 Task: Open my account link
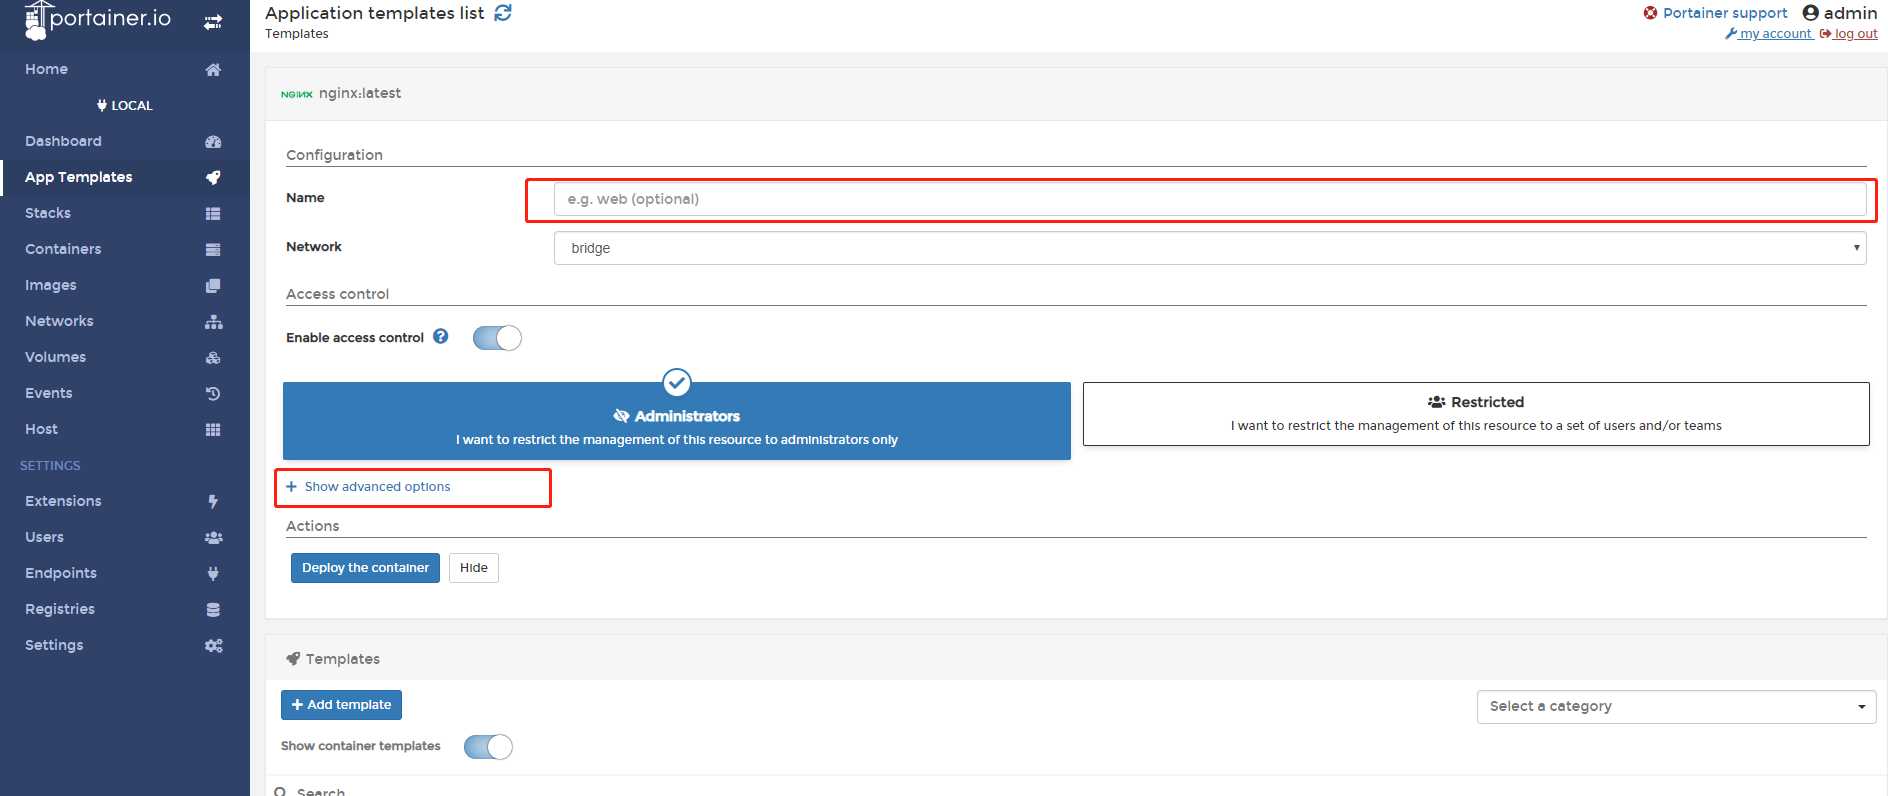tap(1768, 34)
